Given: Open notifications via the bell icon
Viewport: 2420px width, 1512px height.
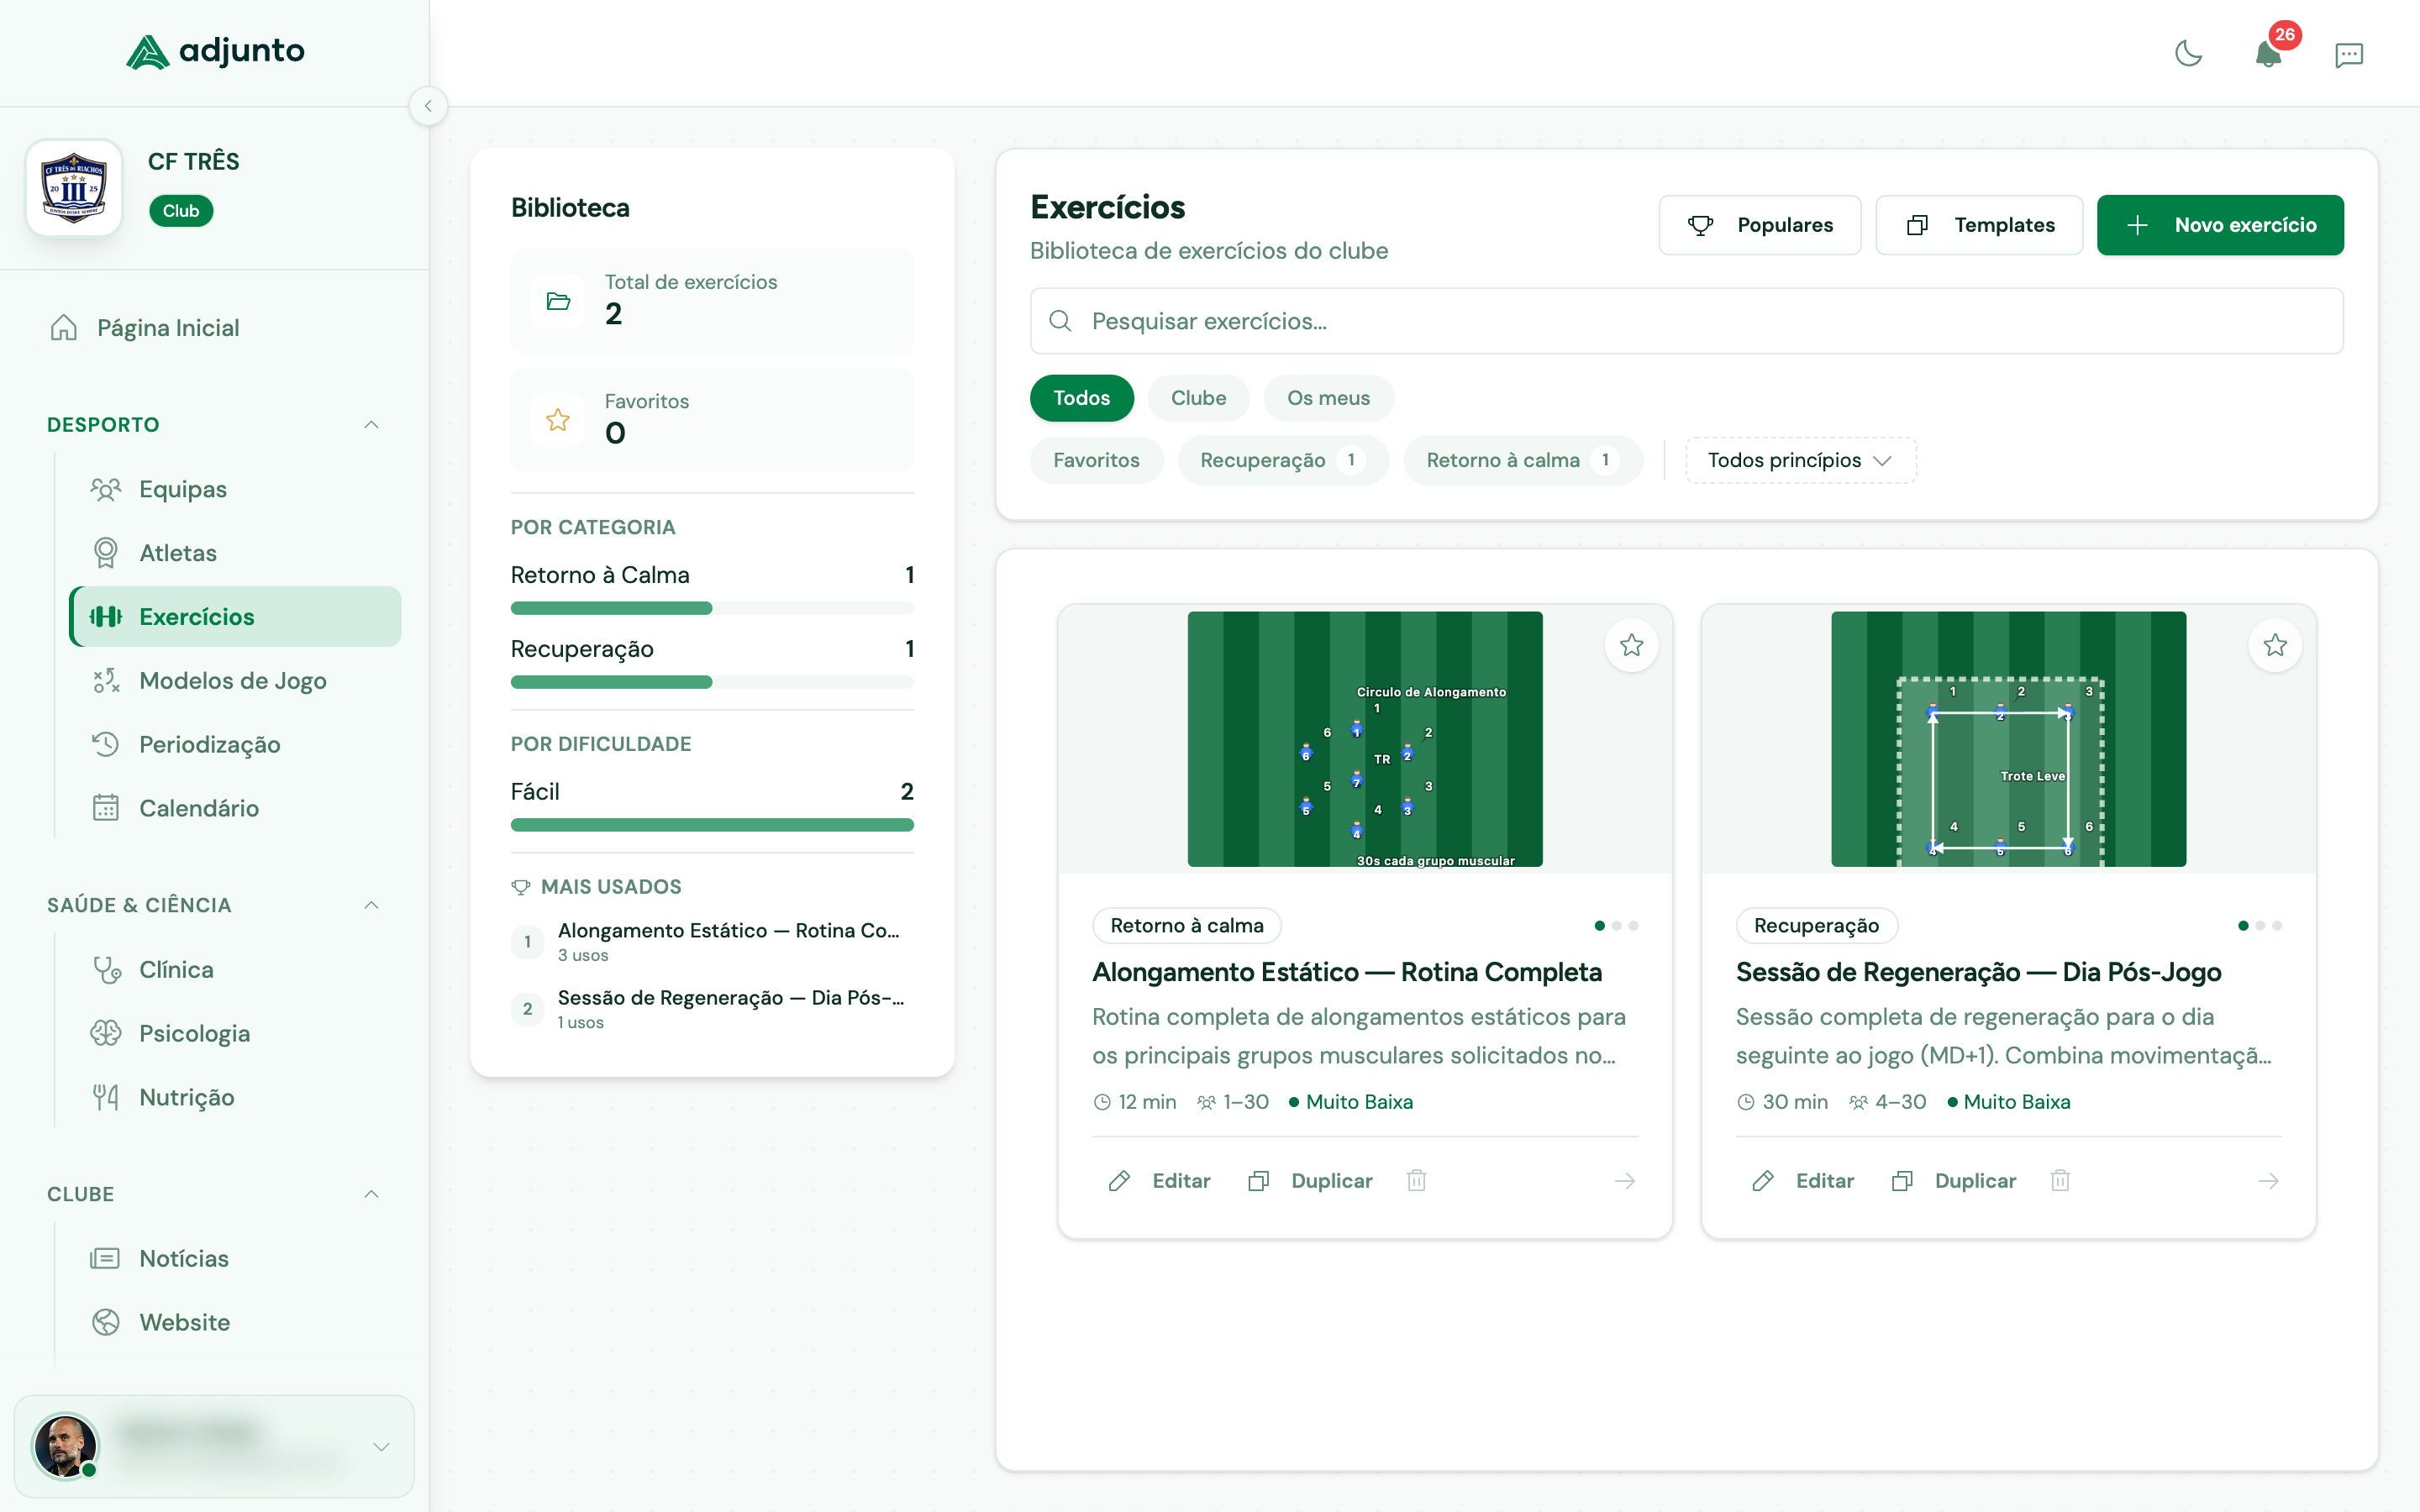Looking at the screenshot, I should point(2268,57).
